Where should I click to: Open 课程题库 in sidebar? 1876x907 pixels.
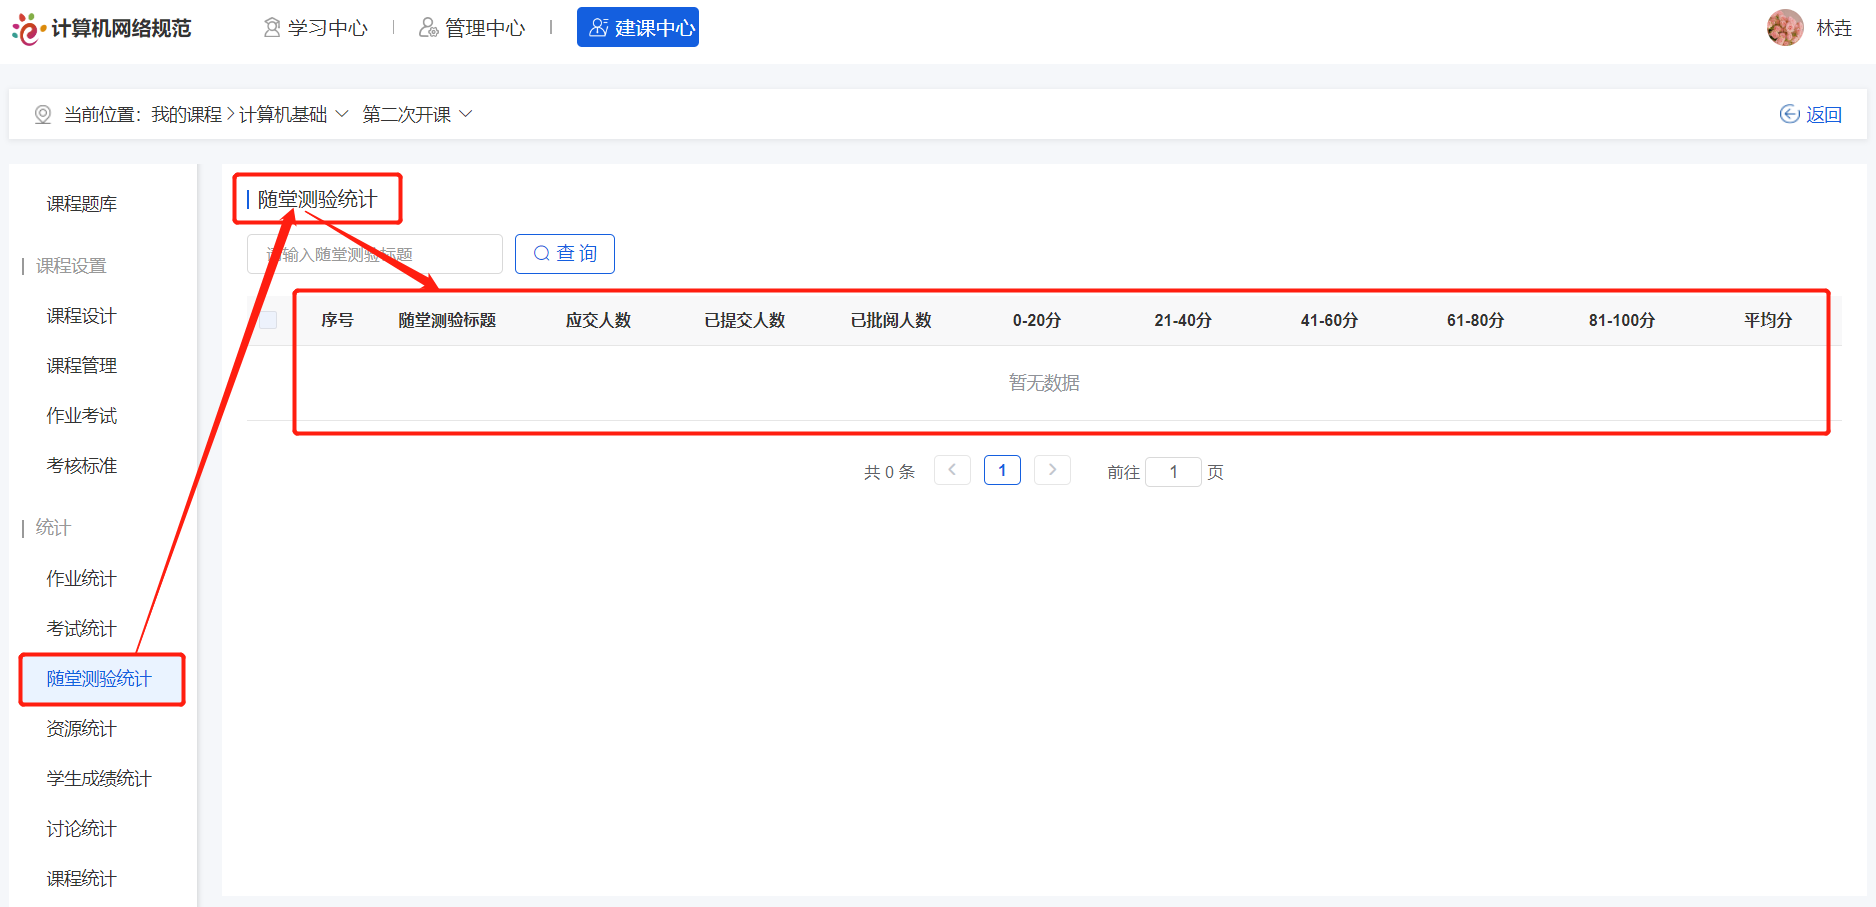(82, 204)
